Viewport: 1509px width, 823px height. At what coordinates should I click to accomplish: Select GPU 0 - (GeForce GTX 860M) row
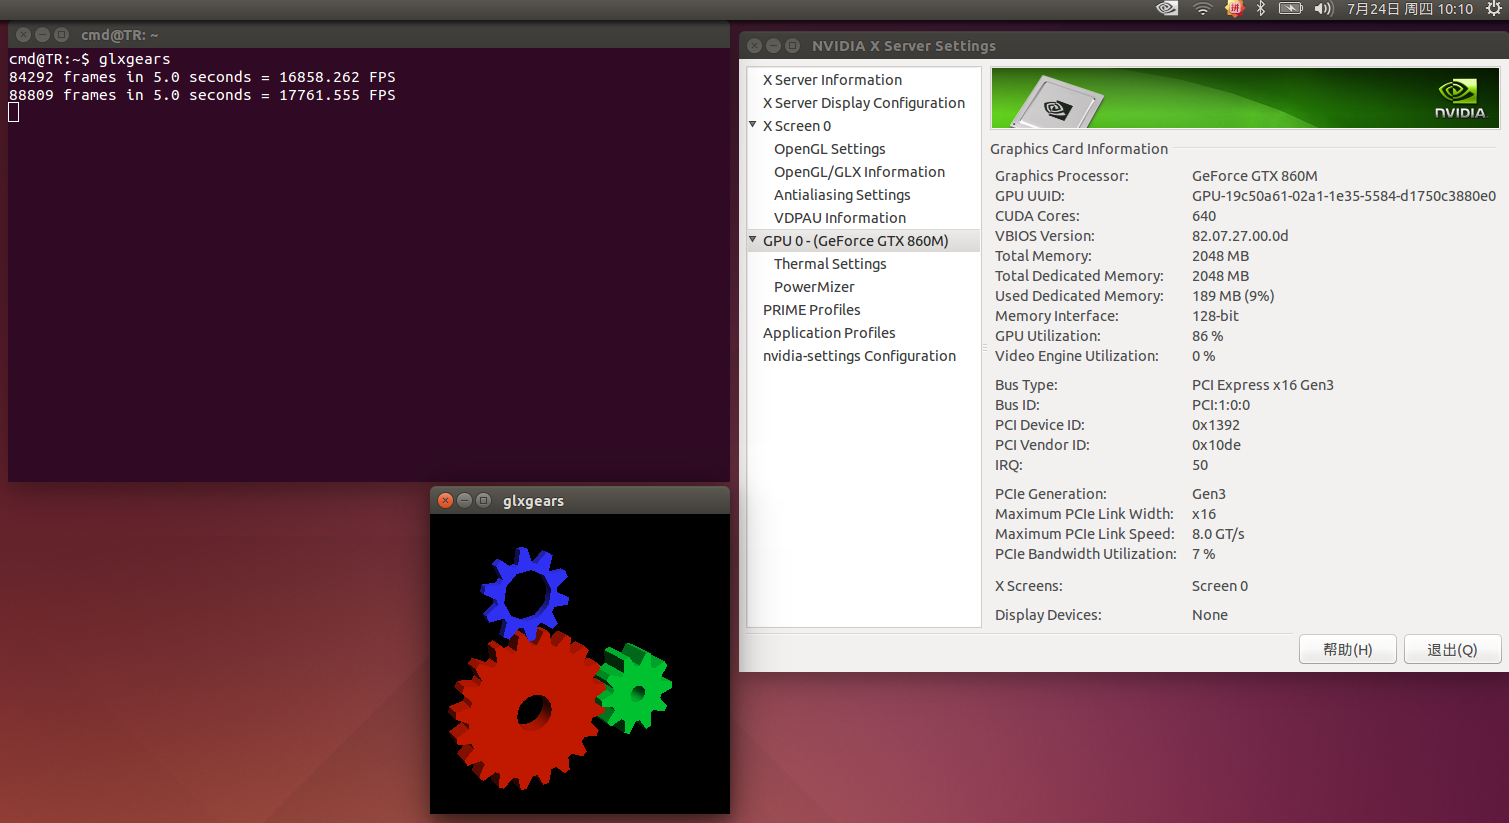(864, 241)
